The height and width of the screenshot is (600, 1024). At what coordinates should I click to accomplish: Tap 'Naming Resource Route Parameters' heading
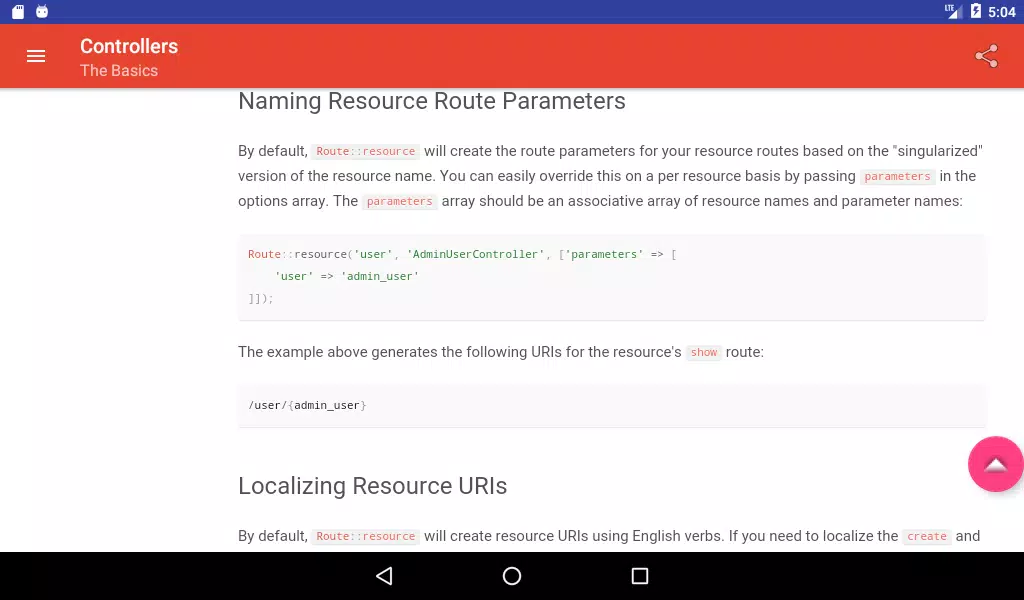pos(432,101)
